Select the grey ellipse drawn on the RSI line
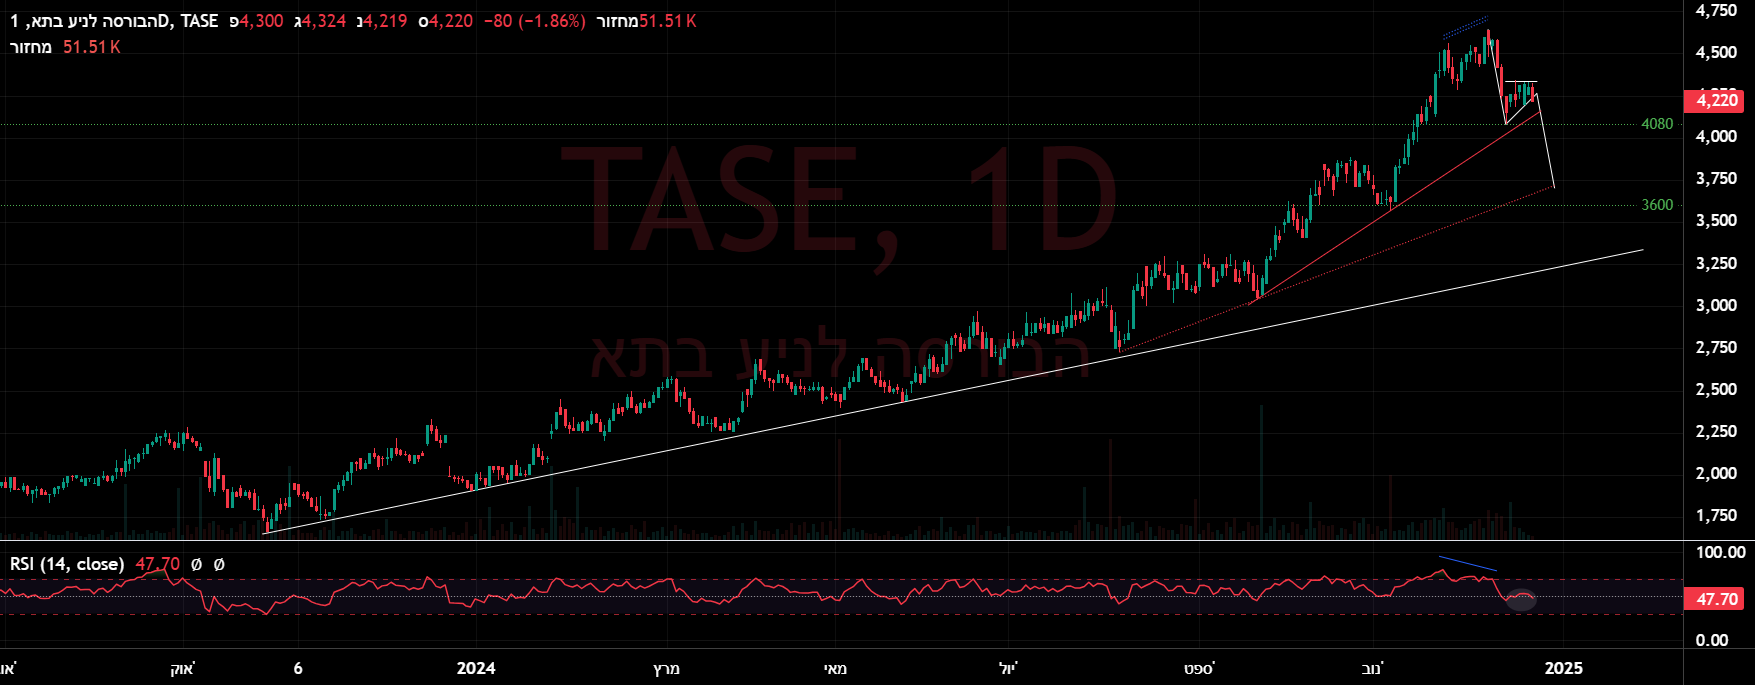Image resolution: width=1755 pixels, height=685 pixels. pyautogui.click(x=1521, y=601)
